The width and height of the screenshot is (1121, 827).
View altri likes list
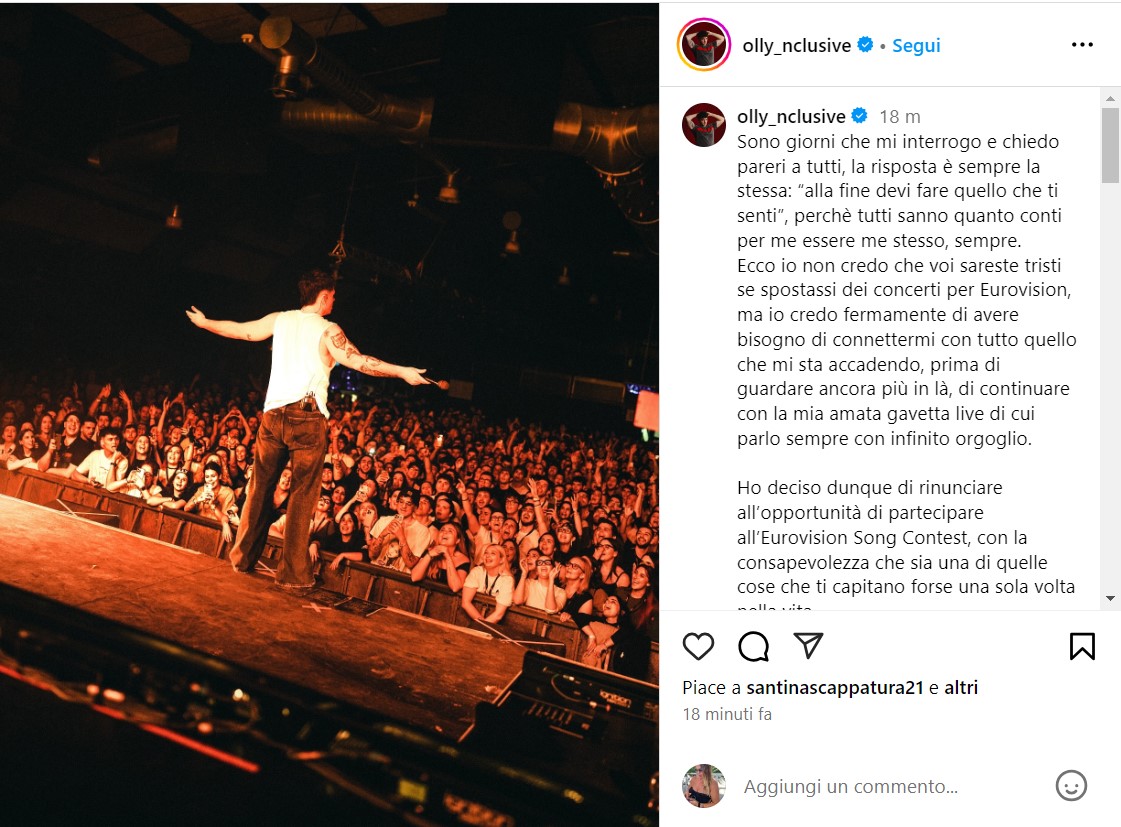[961, 688]
